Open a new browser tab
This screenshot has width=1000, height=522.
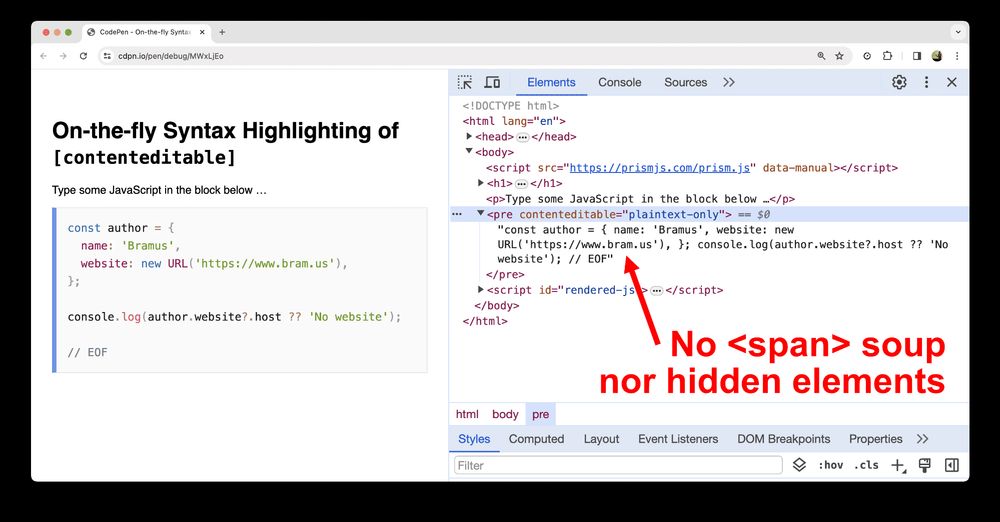pos(222,32)
